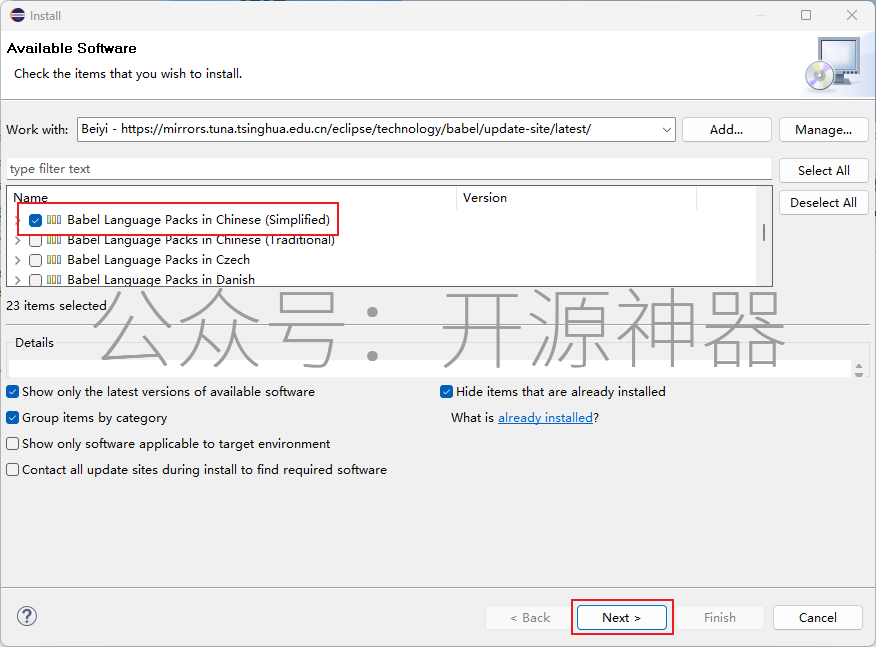Follow the already installed link

[x=545, y=417]
